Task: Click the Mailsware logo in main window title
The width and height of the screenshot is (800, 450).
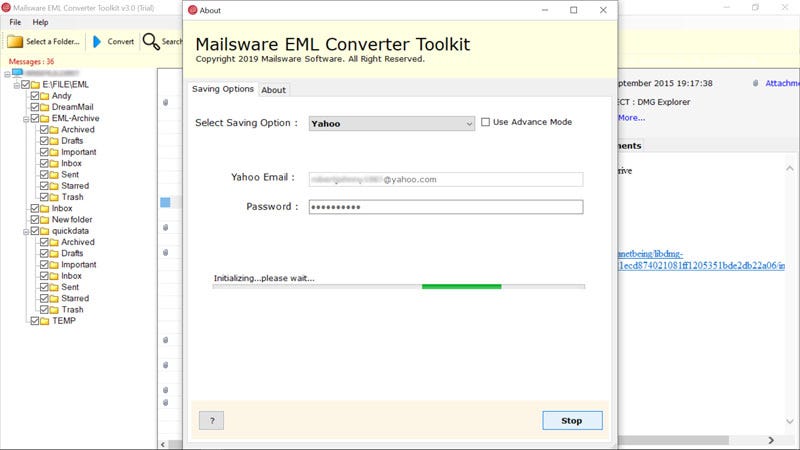Action: click(x=6, y=8)
